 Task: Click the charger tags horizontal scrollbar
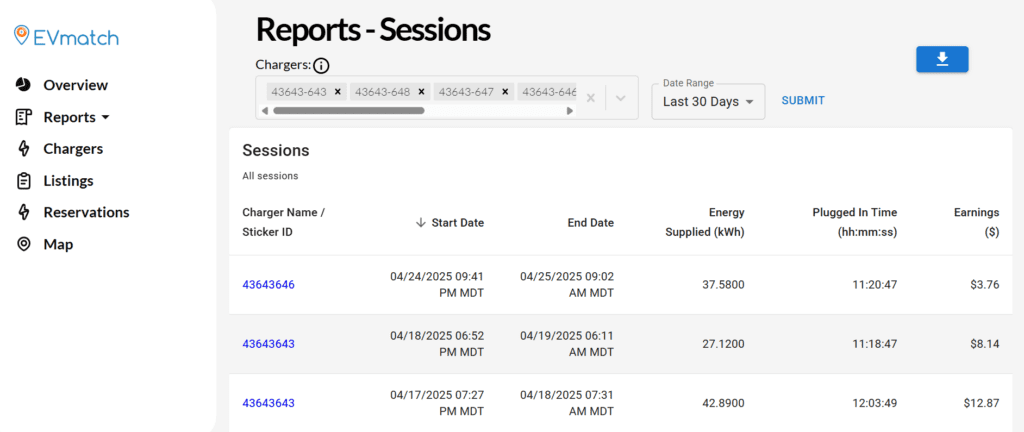pos(350,111)
